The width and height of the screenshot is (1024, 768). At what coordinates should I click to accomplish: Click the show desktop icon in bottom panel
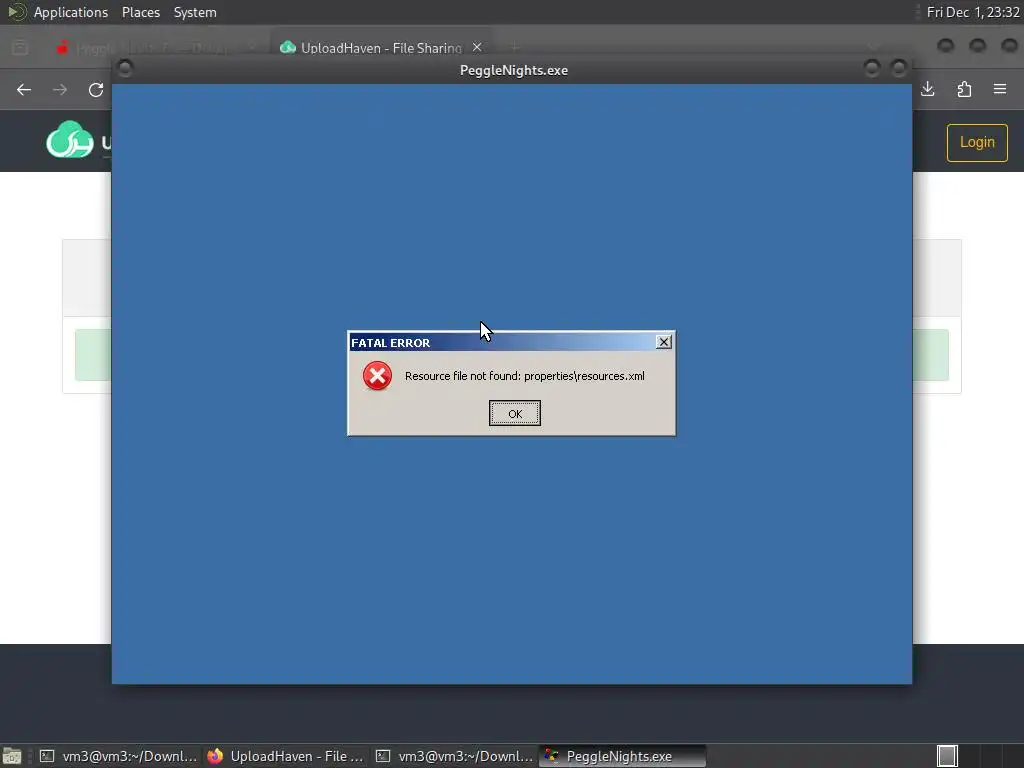[x=12, y=756]
